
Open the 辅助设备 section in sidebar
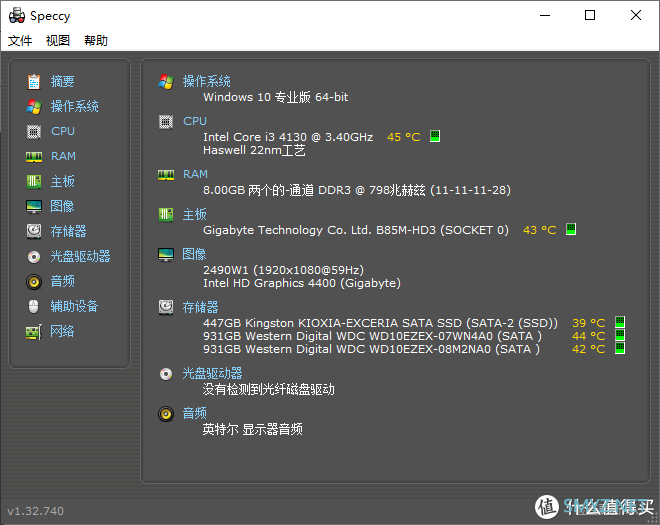click(x=75, y=306)
